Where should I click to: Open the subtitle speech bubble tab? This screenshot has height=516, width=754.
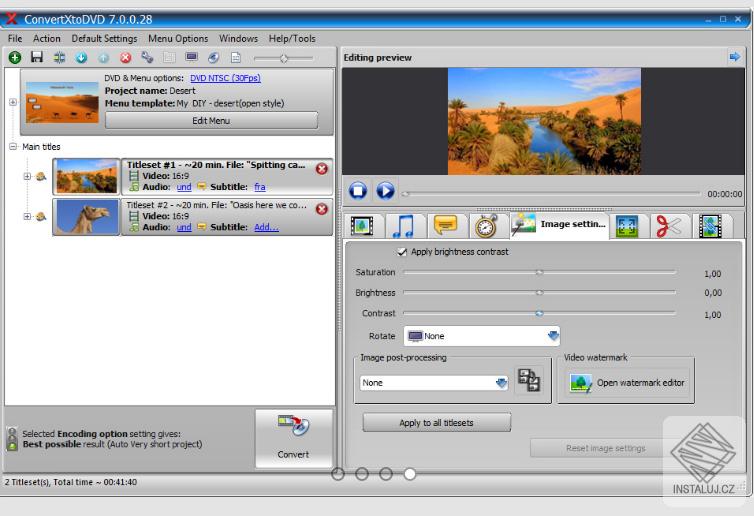[x=445, y=225]
